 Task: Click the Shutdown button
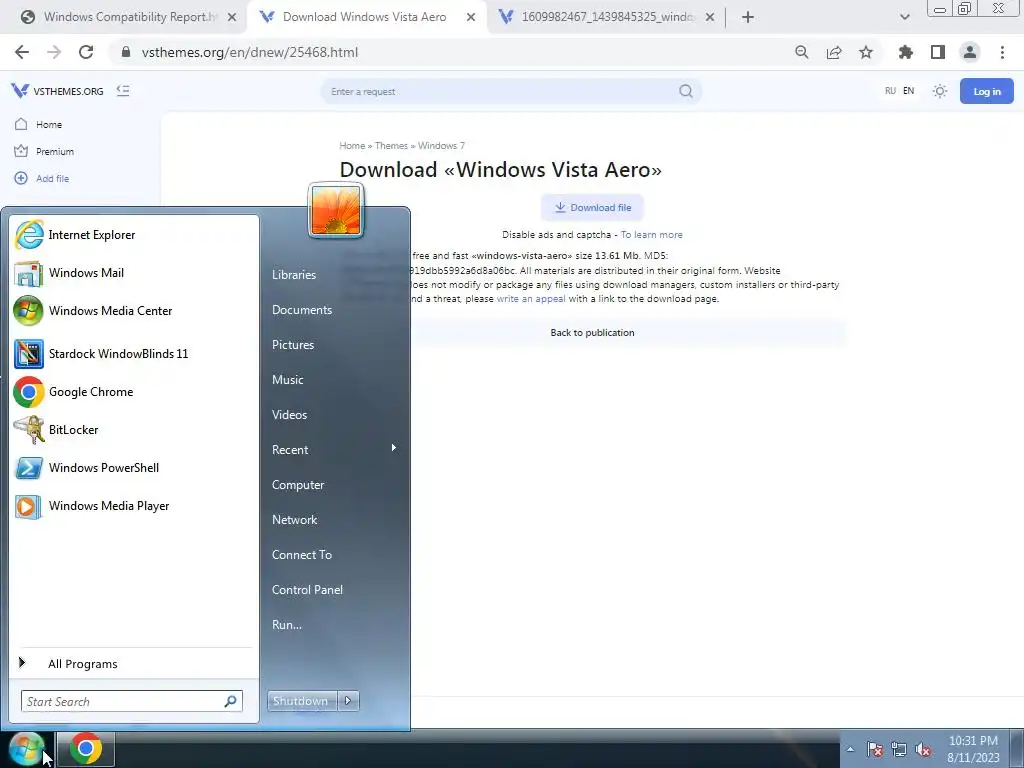point(301,701)
